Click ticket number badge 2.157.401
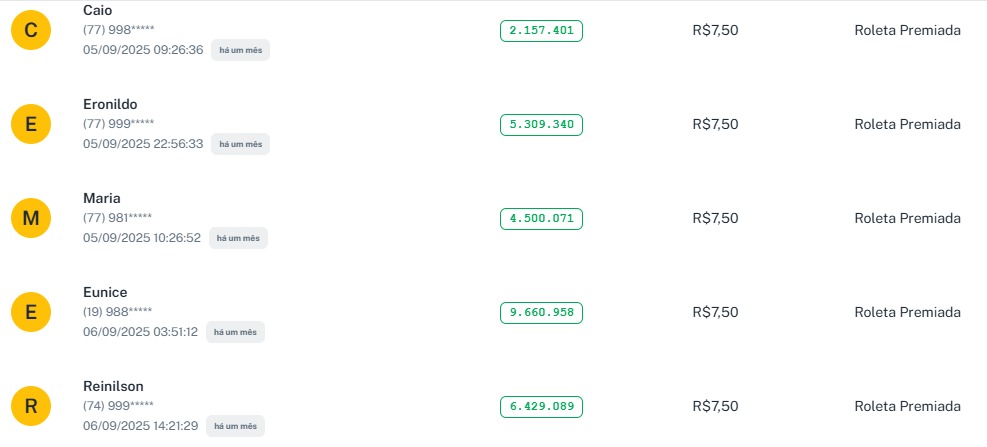The width and height of the screenshot is (987, 447). (541, 31)
